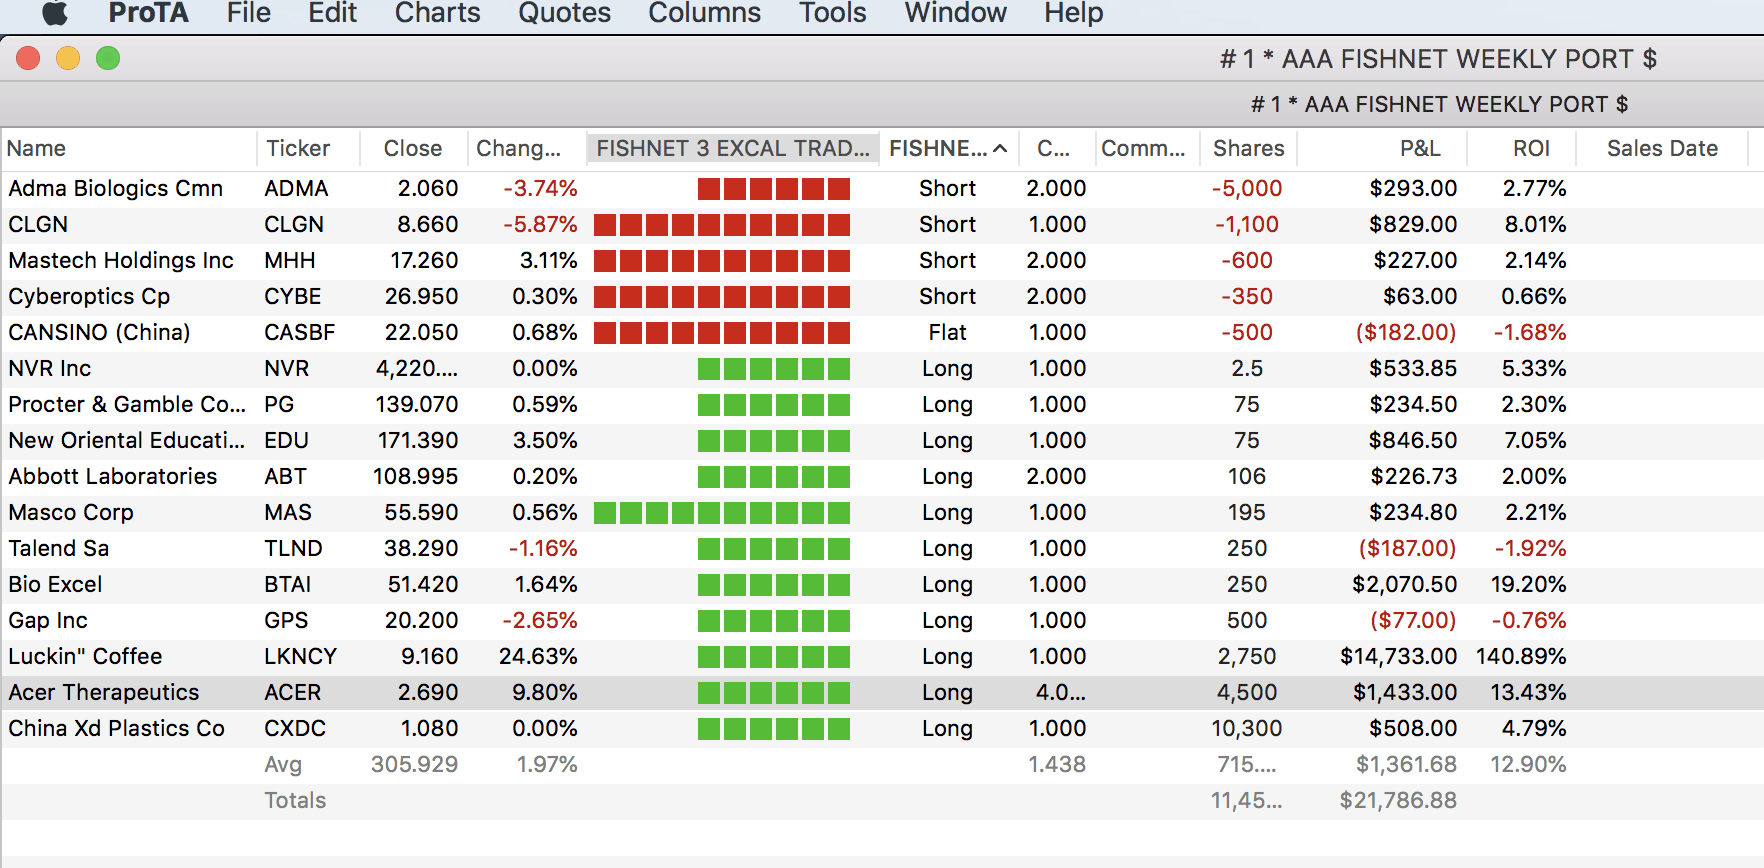Click the LKNCY ticker cell
The image size is (1764, 868).
pos(300,656)
